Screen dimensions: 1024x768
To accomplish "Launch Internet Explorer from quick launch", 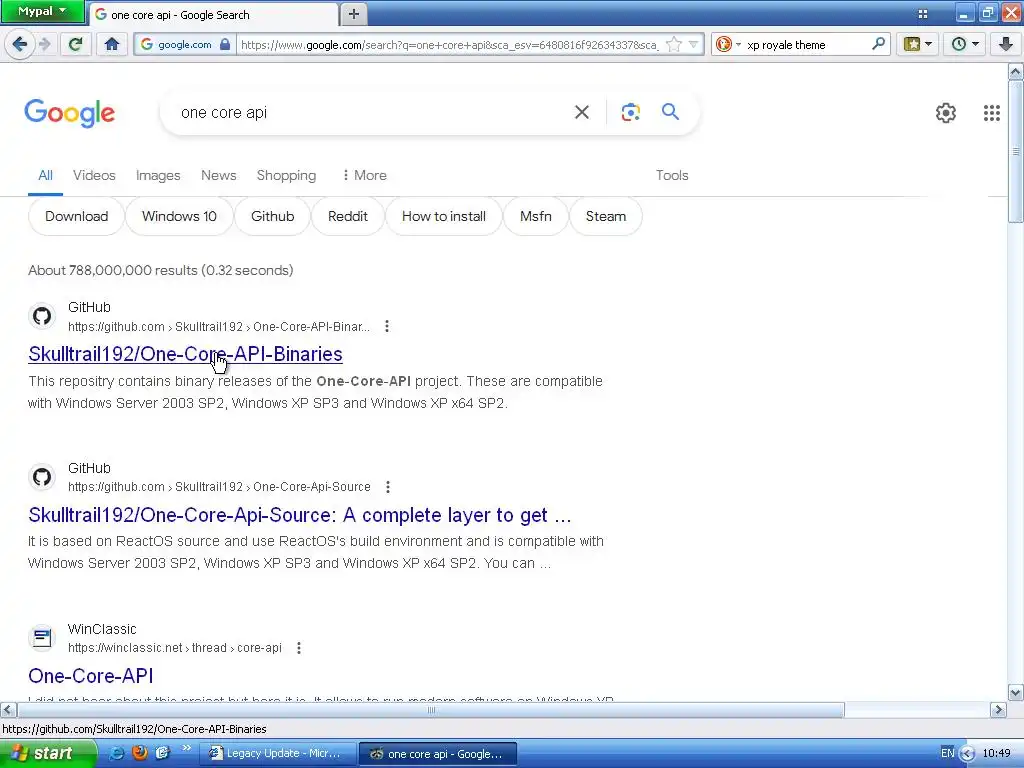I will 116,753.
